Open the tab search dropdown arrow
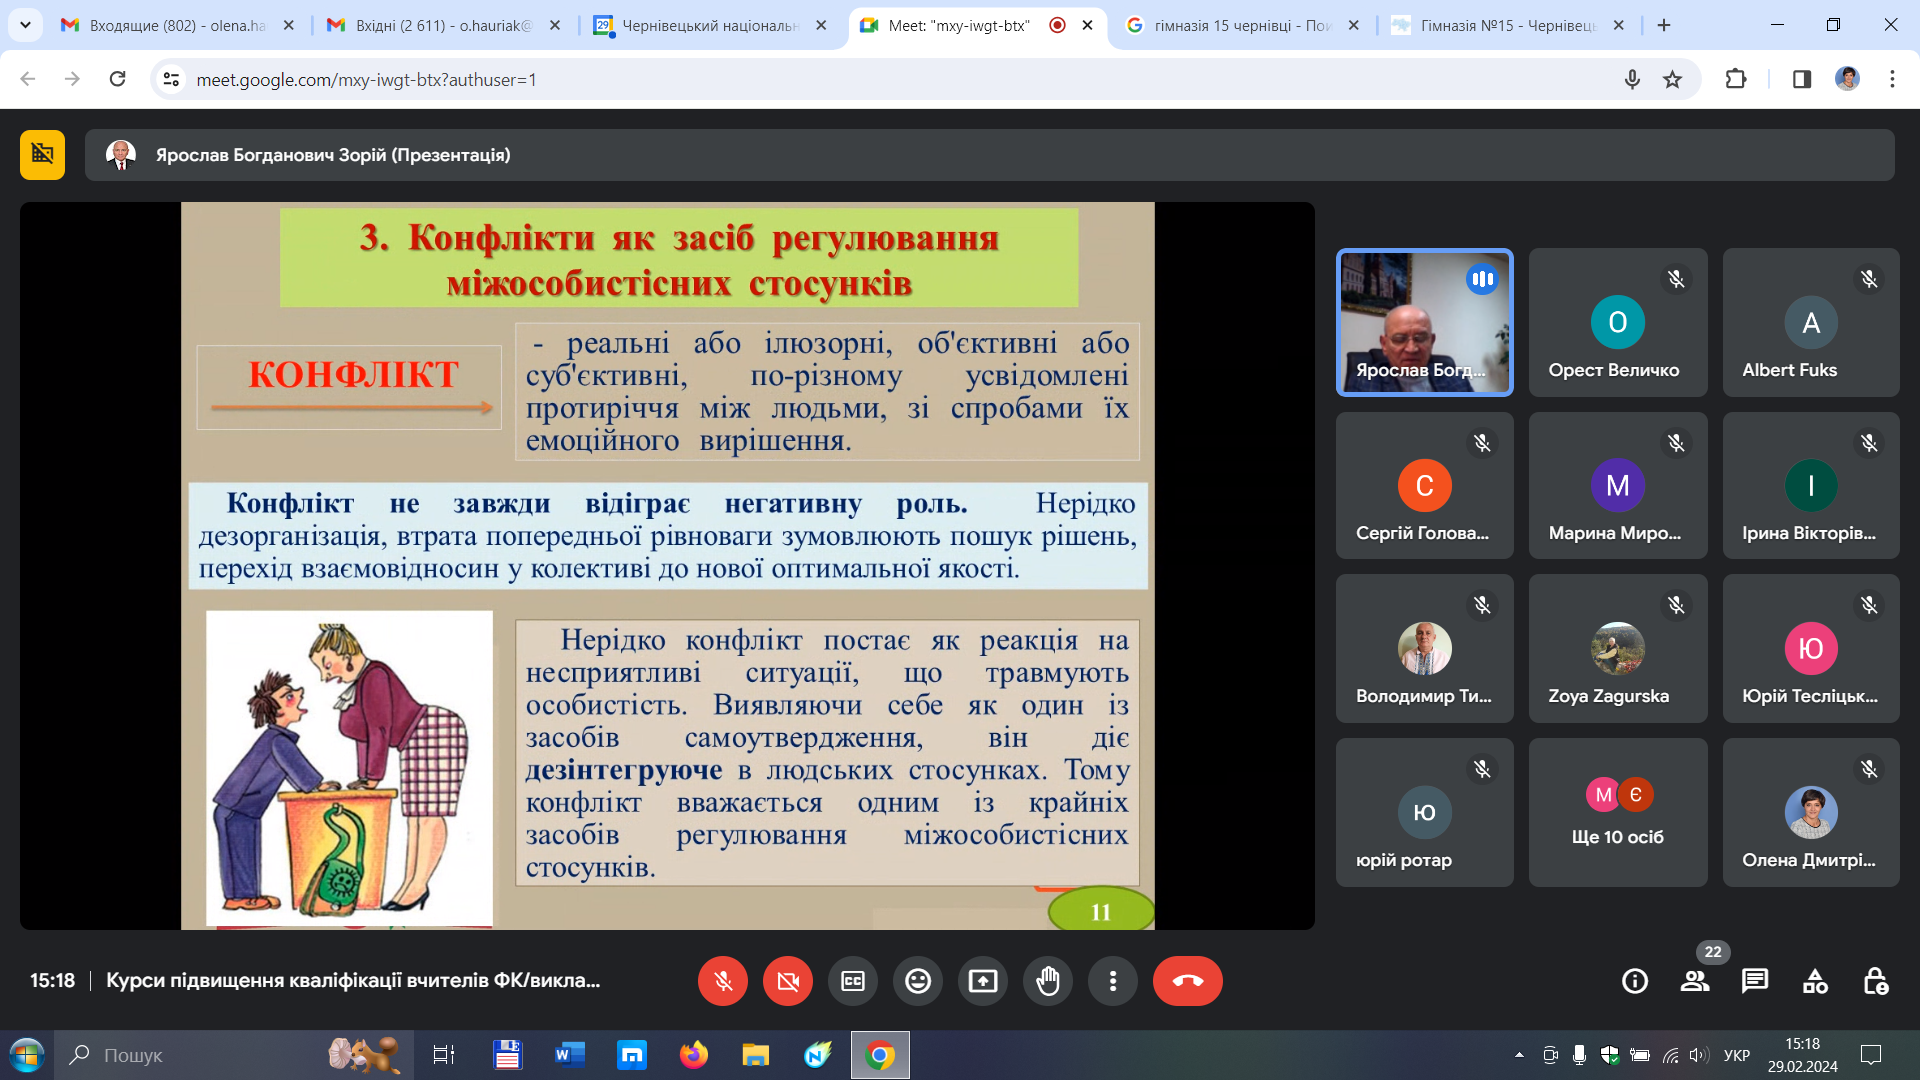This screenshot has width=1920, height=1080. (25, 25)
